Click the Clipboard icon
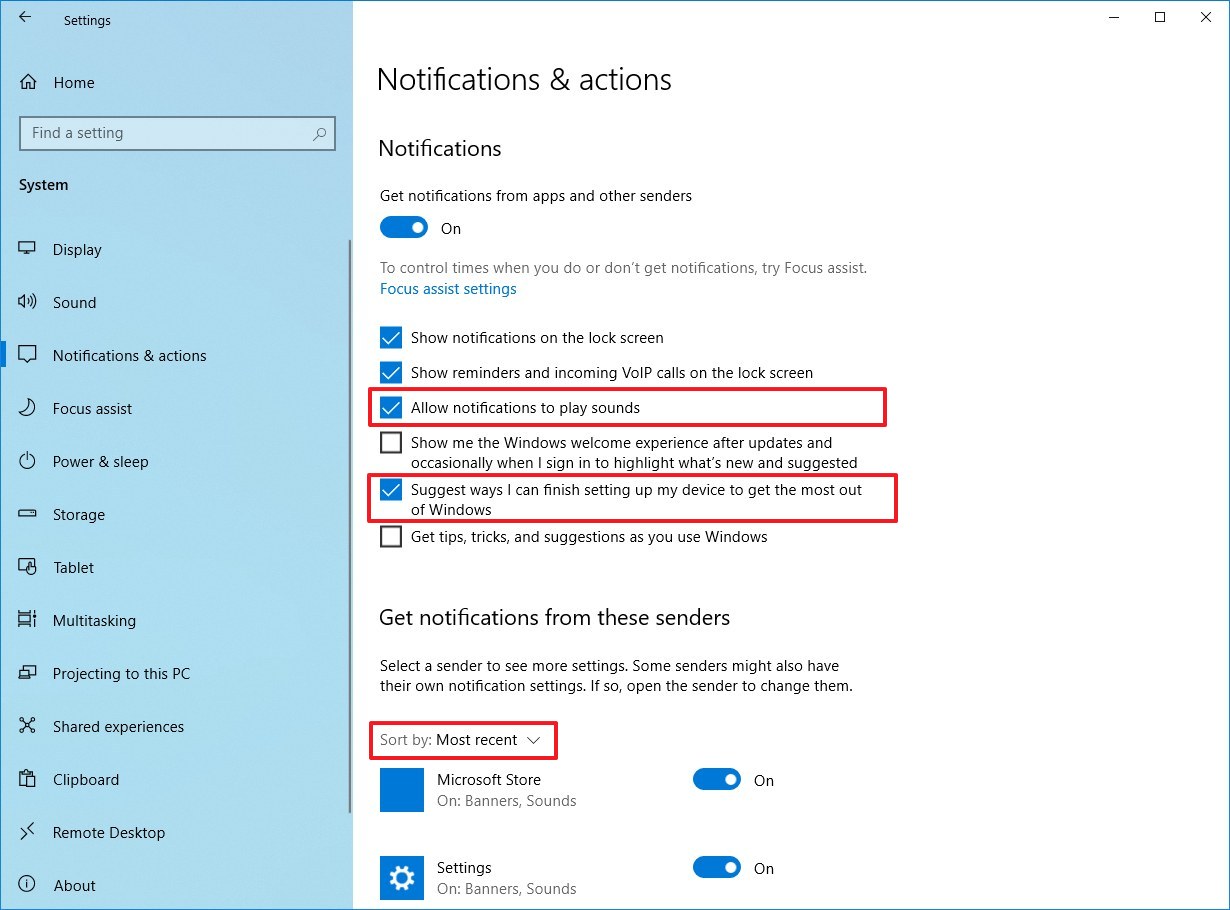This screenshot has width=1230, height=910. pyautogui.click(x=28, y=779)
